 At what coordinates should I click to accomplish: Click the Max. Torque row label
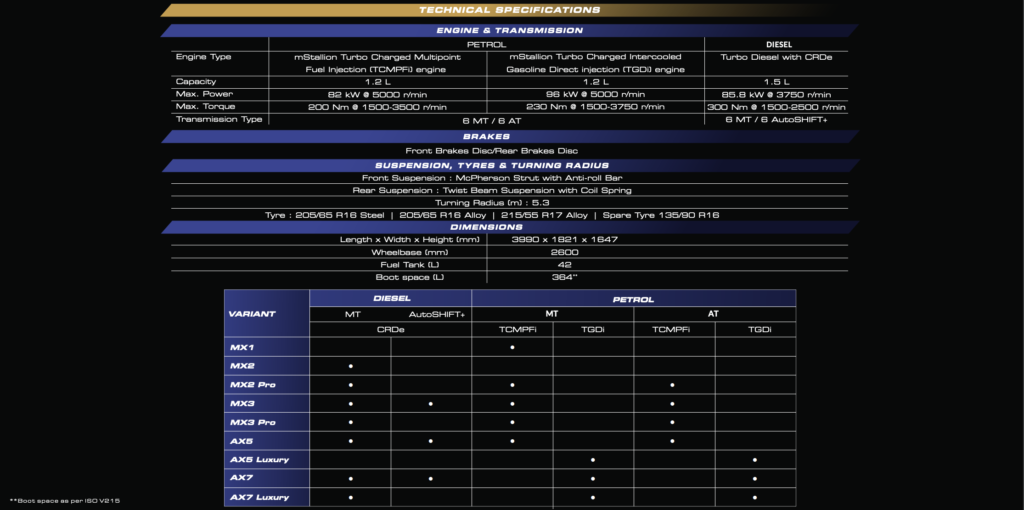click(x=201, y=106)
